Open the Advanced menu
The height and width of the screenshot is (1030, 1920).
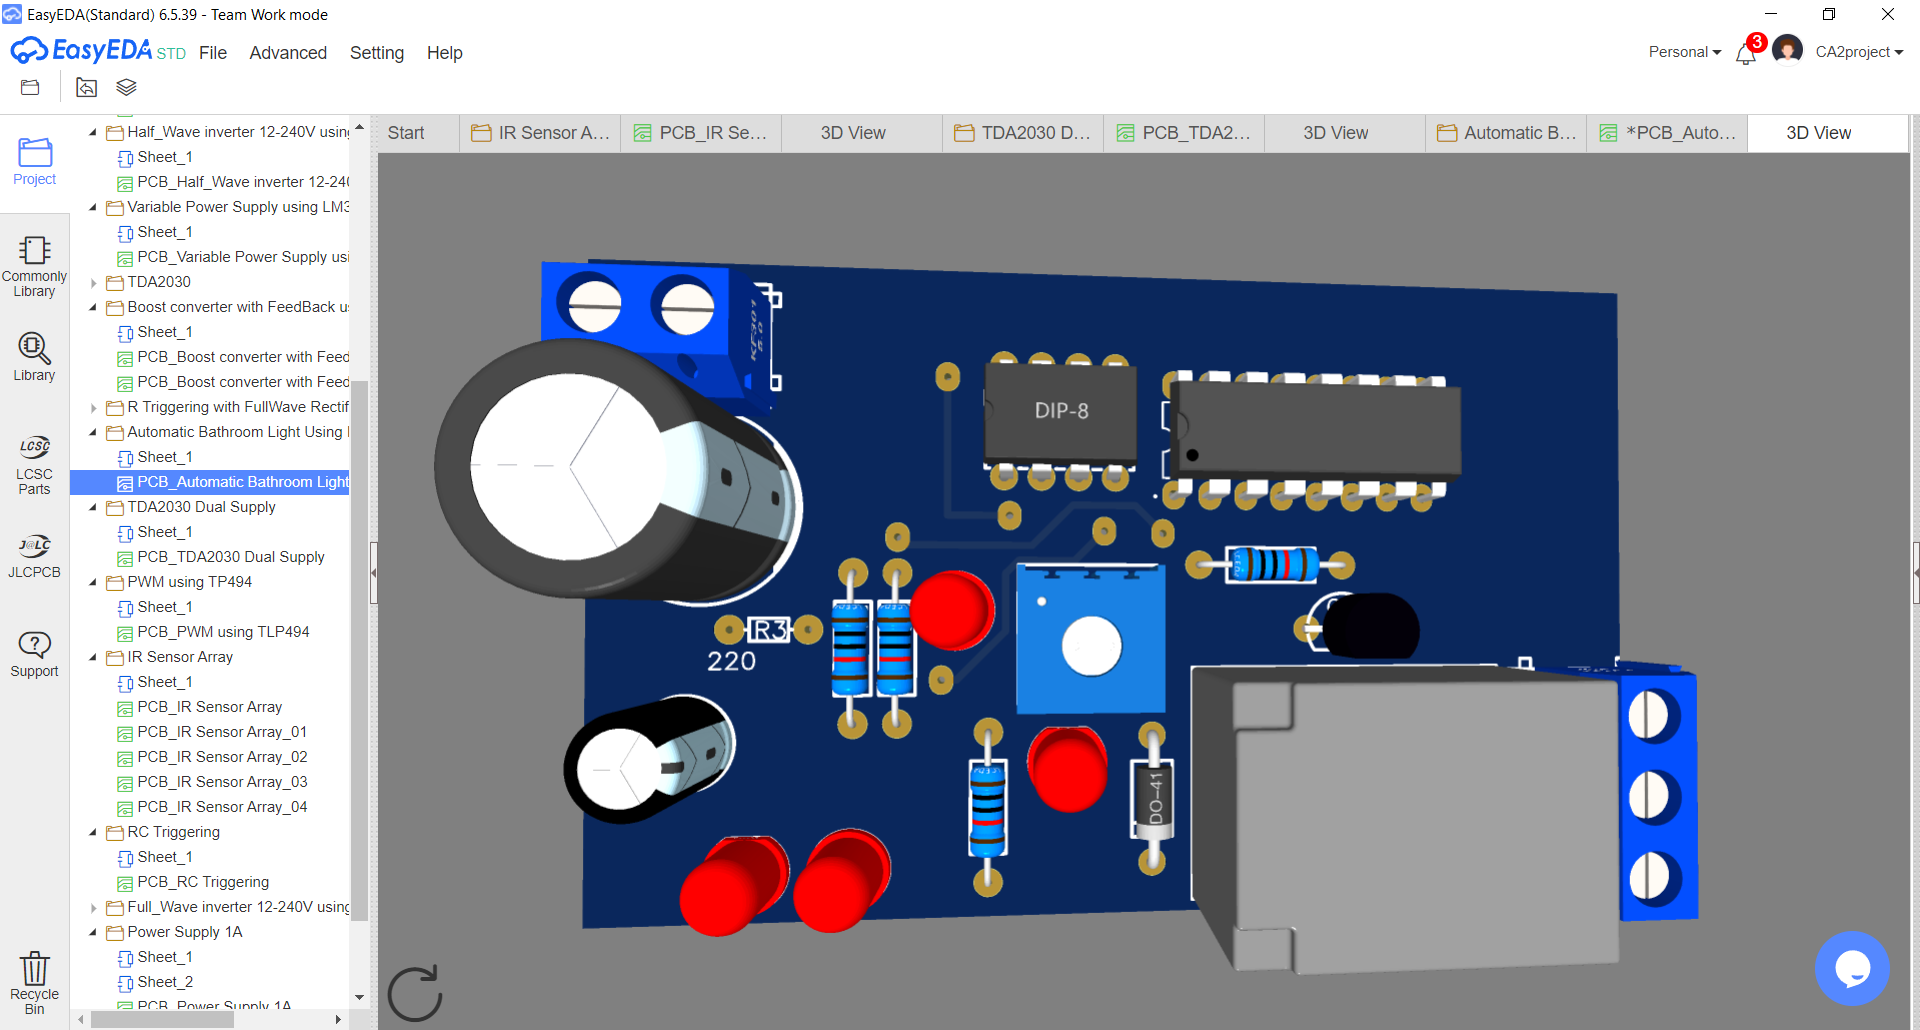(288, 53)
